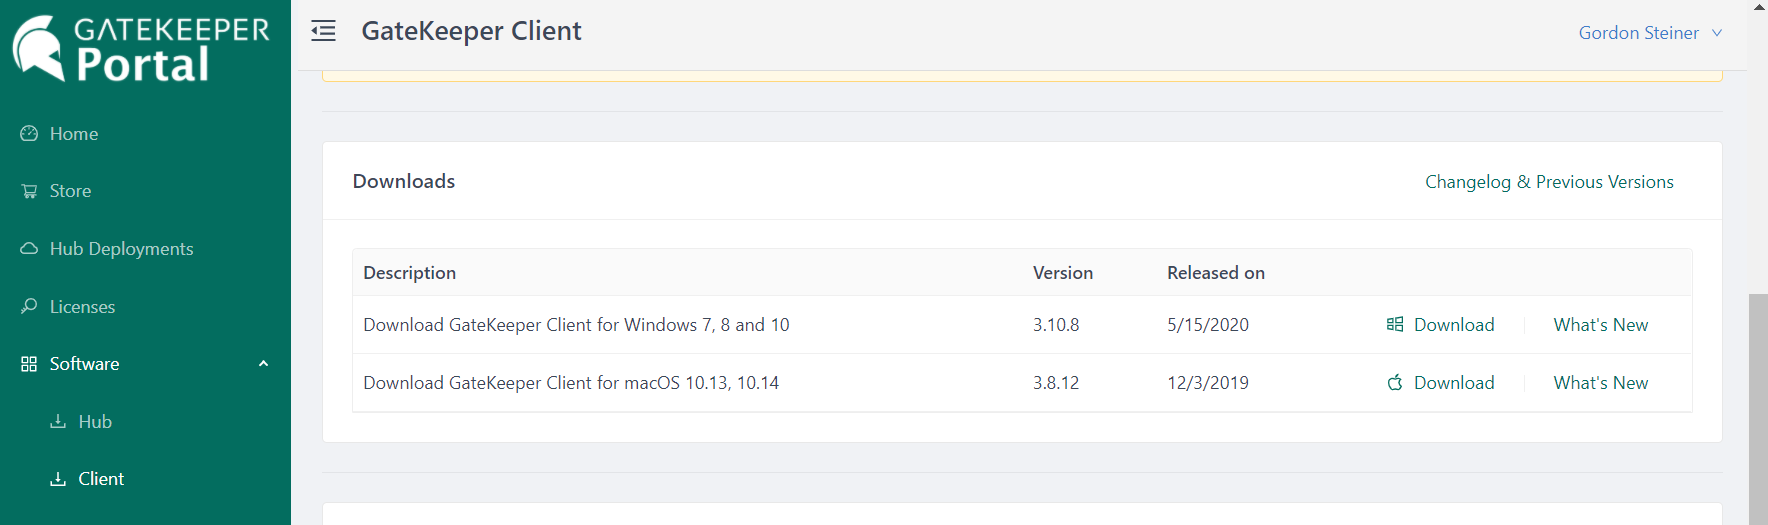Click the Hub Deployments cloud icon
The image size is (1768, 525).
29,249
